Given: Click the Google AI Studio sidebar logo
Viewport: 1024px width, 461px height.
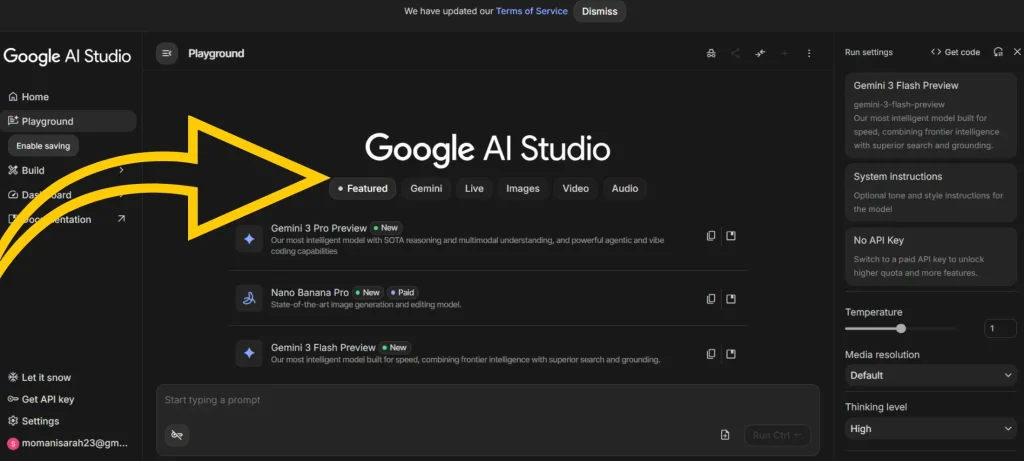Looking at the screenshot, I should click(67, 56).
